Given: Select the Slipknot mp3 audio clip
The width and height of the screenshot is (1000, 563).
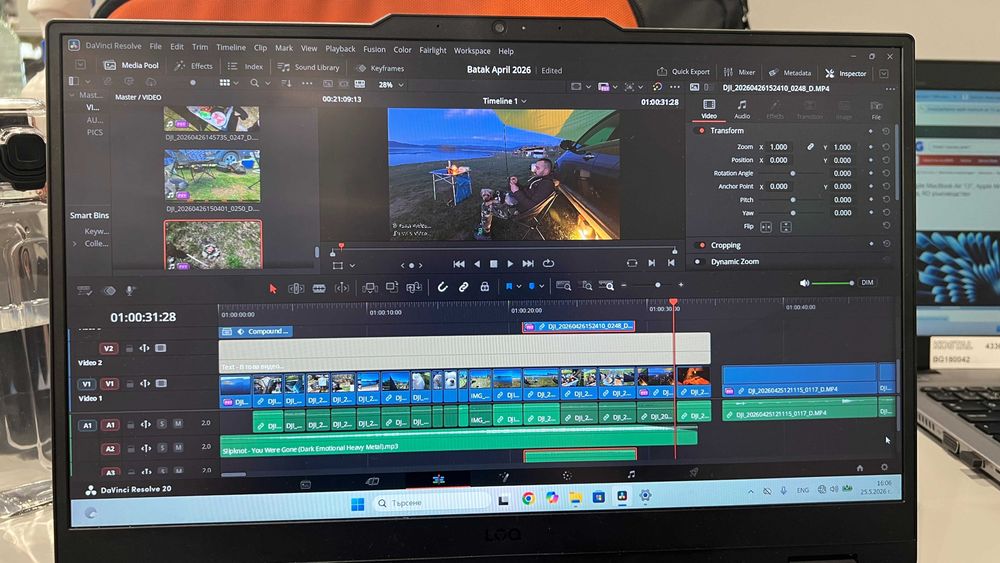Looking at the screenshot, I should click(x=459, y=444).
